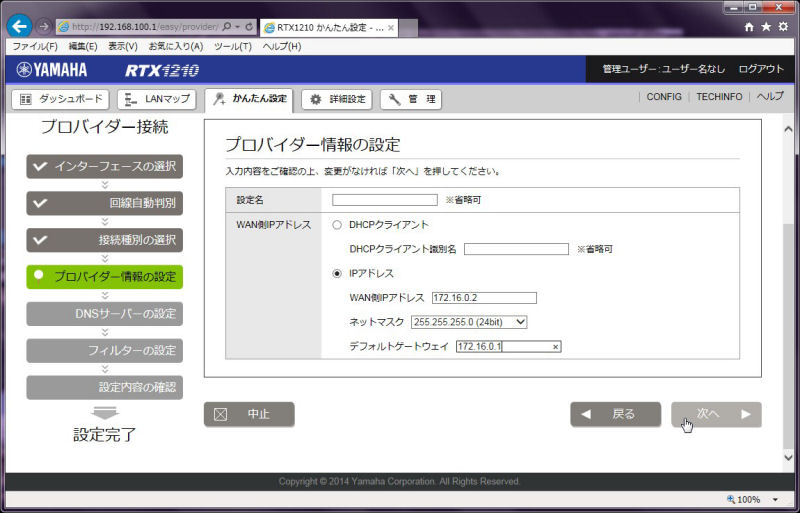
Task: Open the IE tools gear icon
Action: pos(783,27)
